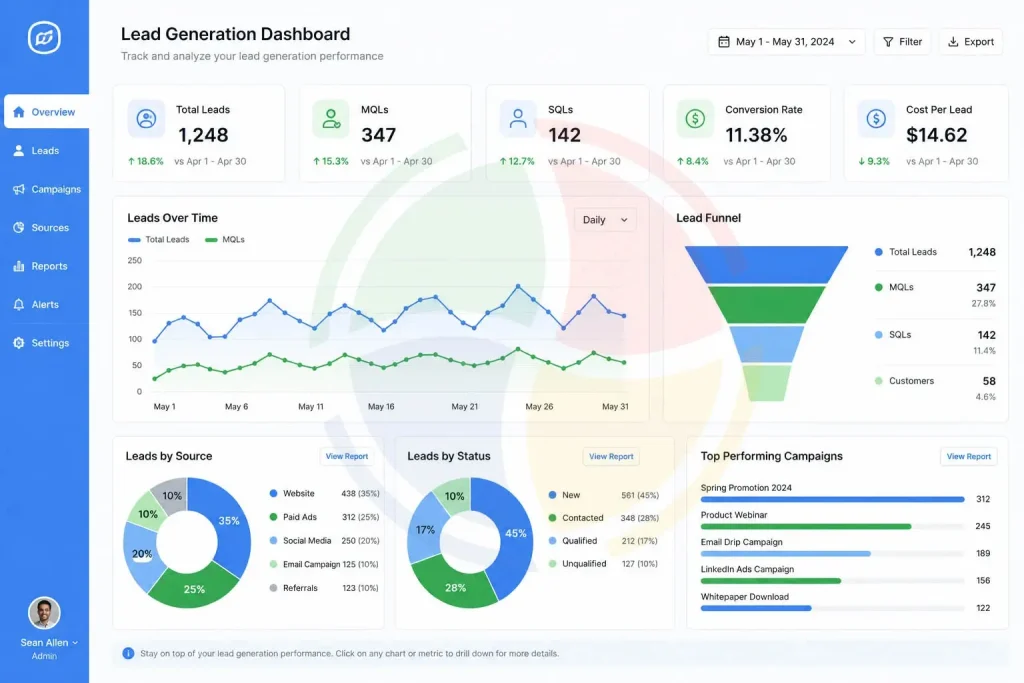The height and width of the screenshot is (683, 1024).
Task: Toggle MQLs series in chart legend
Action: [225, 240]
